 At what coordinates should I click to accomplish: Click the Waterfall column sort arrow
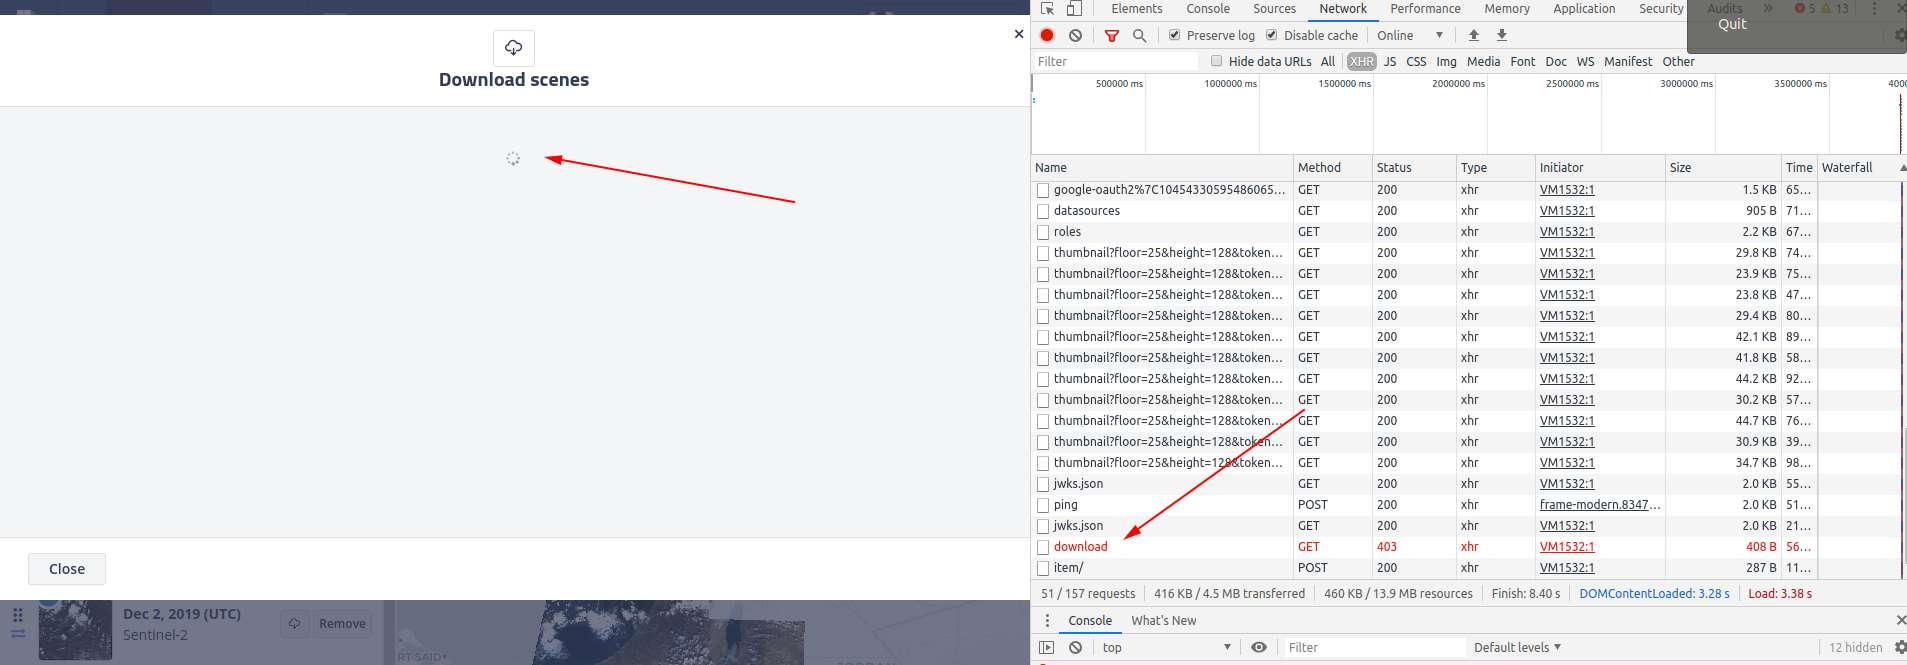point(1902,167)
